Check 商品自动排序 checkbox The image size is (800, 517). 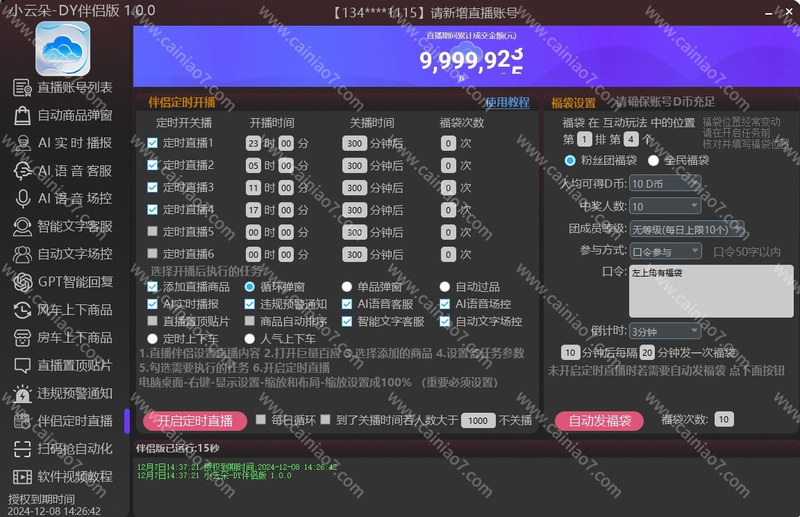pyautogui.click(x=249, y=321)
